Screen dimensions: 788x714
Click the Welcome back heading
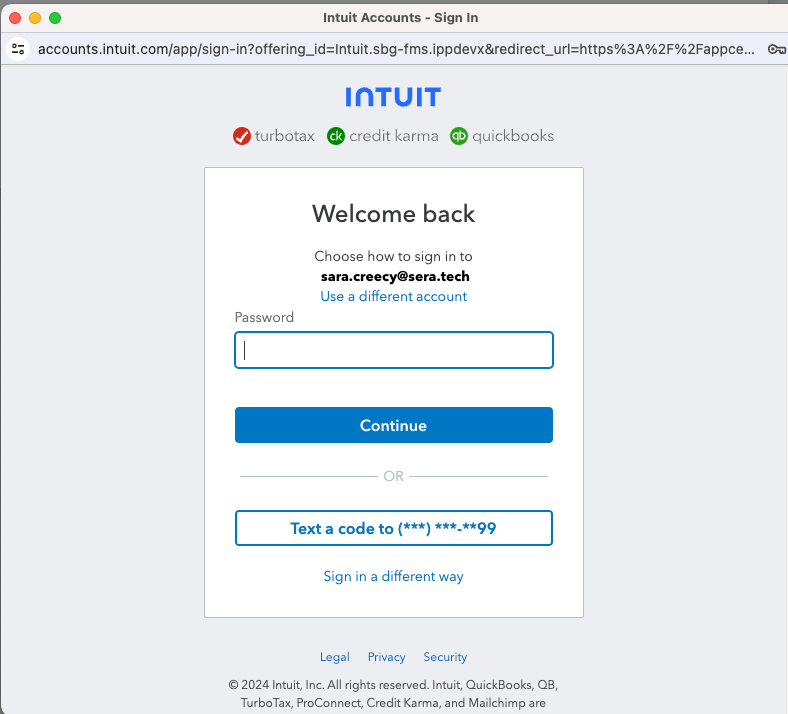[x=393, y=214]
